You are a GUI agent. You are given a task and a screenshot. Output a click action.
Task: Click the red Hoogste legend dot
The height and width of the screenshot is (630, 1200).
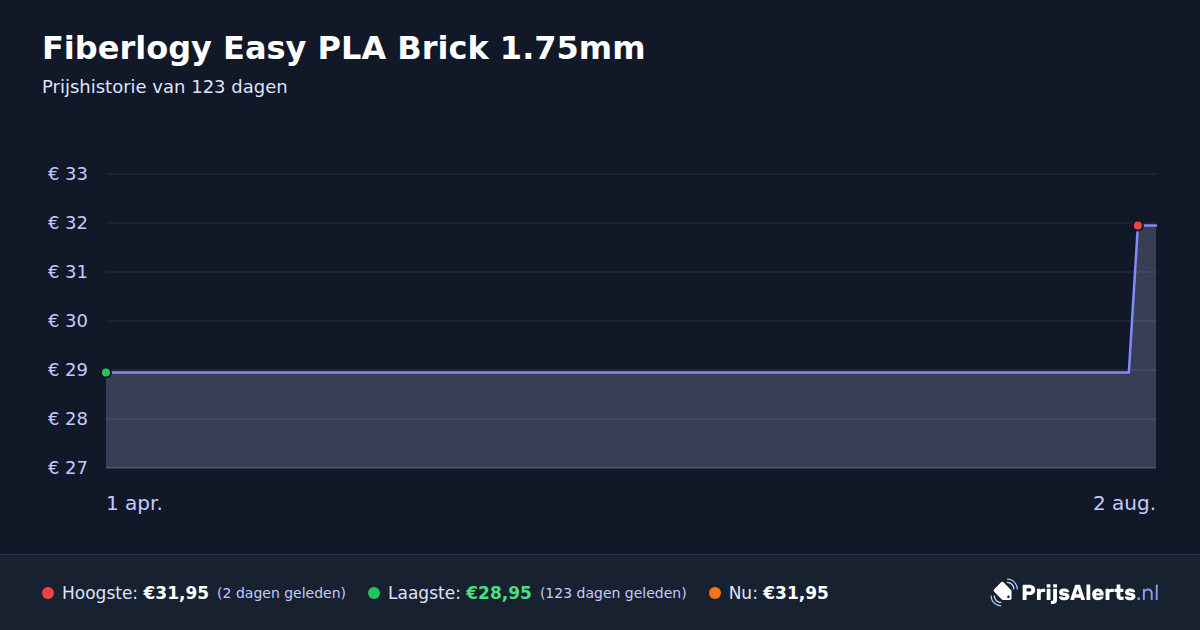click(x=48, y=593)
